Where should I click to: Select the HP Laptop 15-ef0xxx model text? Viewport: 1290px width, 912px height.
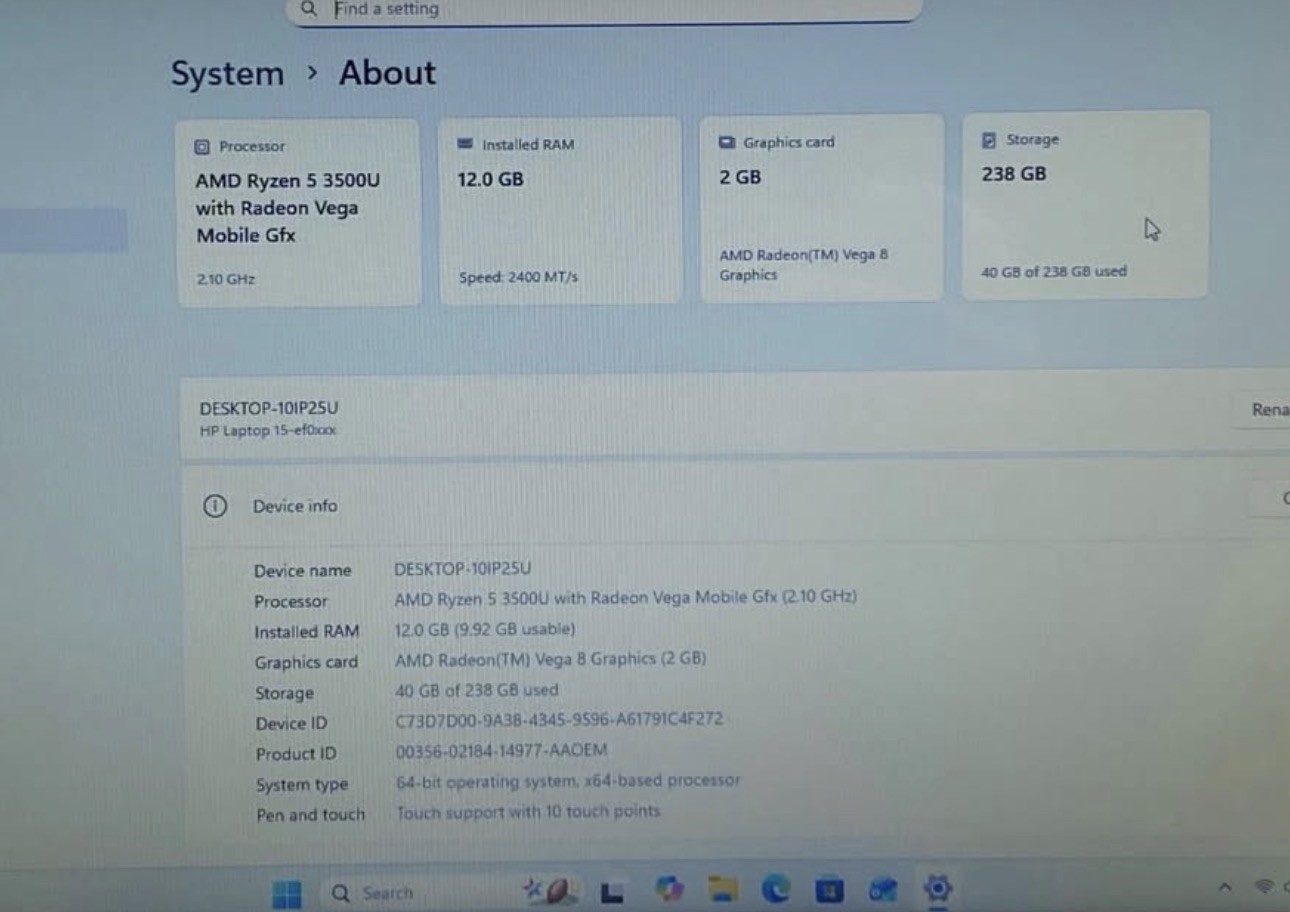pyautogui.click(x=268, y=431)
